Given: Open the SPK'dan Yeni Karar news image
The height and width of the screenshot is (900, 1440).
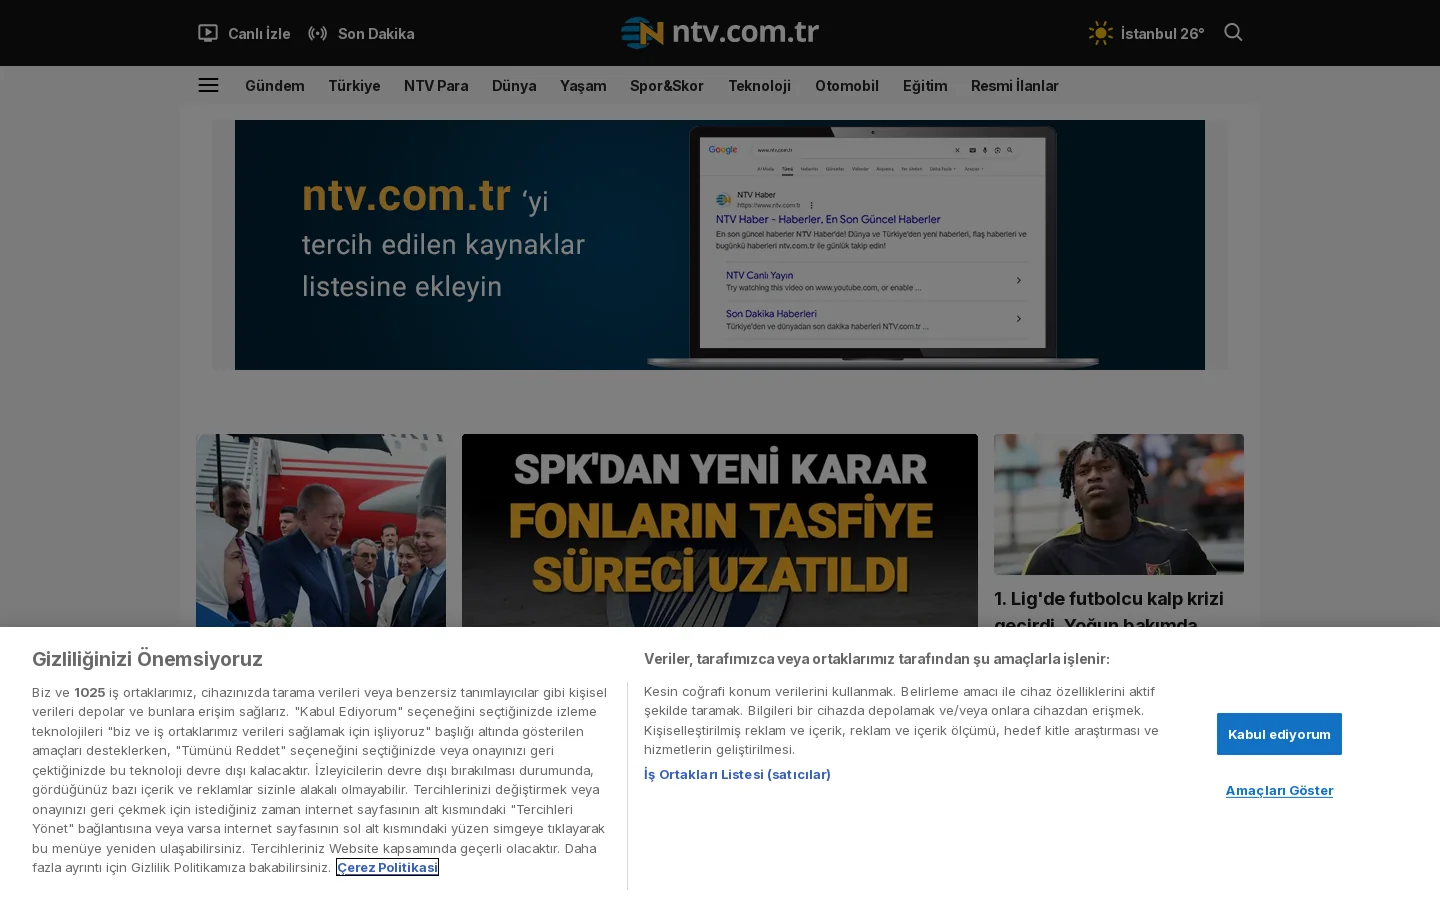Looking at the screenshot, I should [720, 530].
